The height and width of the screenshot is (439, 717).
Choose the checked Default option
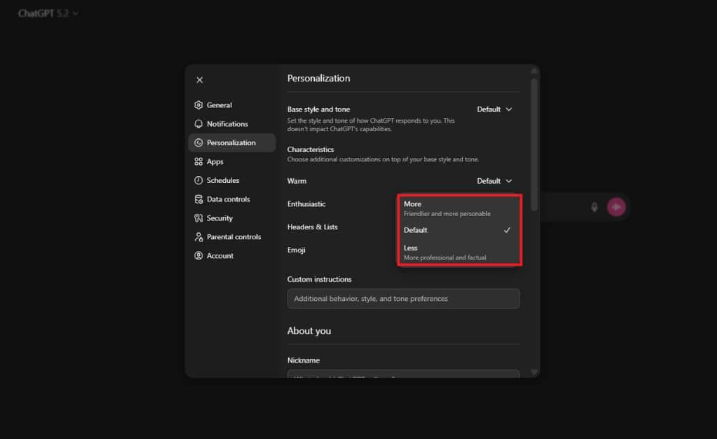[x=459, y=230]
